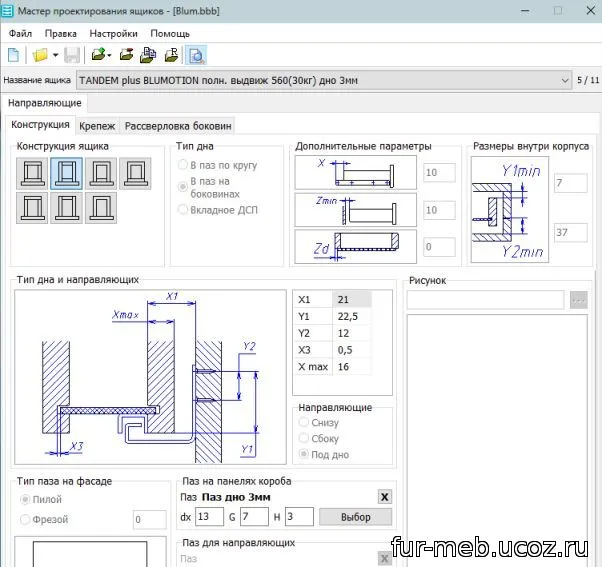Image resolution: width=602 pixels, height=567 pixels.
Task: Pick the first drawer construction in bottom row
Action: [32, 208]
